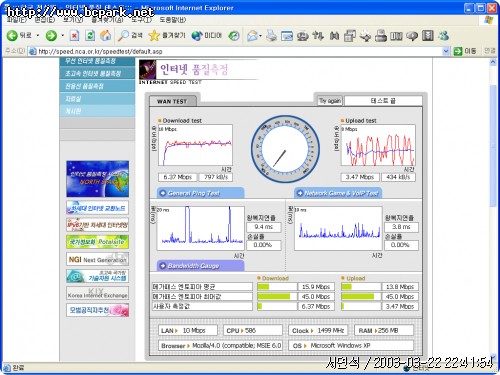Click the 3.8 ms VoIP delay value
Image resolution: width=500 pixels, height=375 pixels.
point(401,227)
